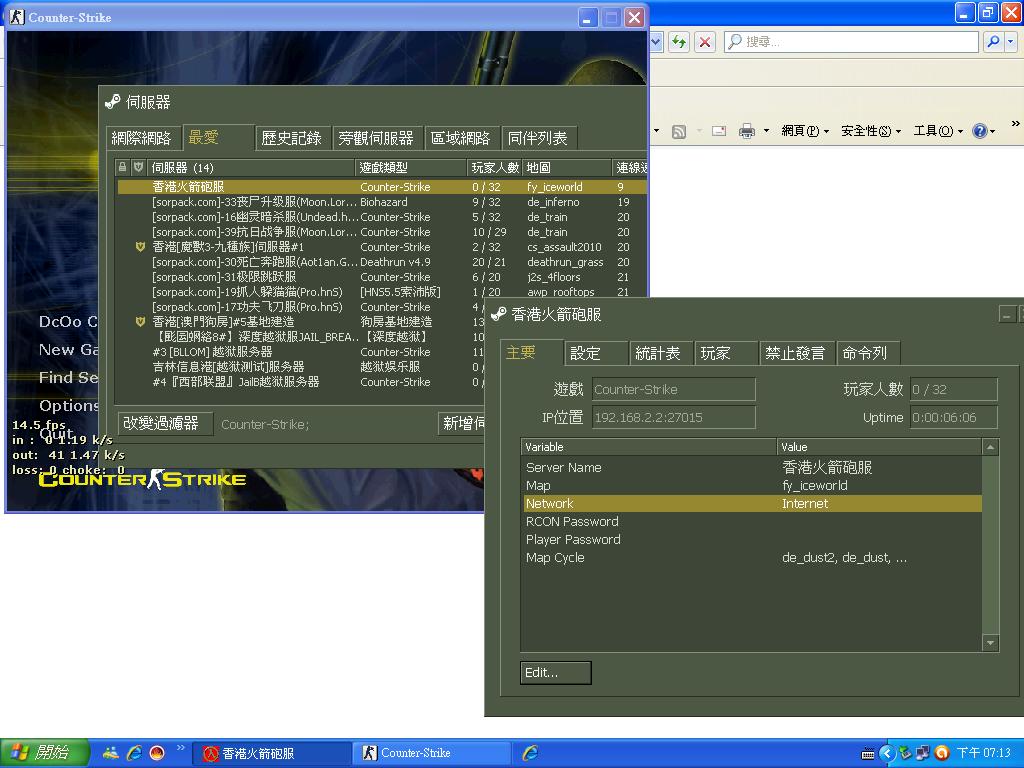Click the red X stop loading icon
The width and height of the screenshot is (1024, 768).
click(x=705, y=42)
